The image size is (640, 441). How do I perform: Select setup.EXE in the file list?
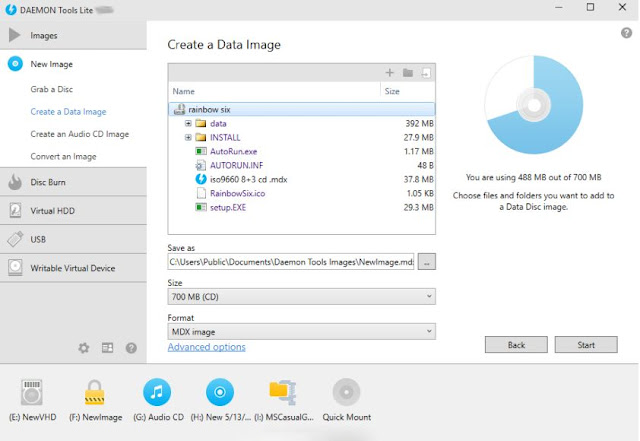(x=230, y=207)
